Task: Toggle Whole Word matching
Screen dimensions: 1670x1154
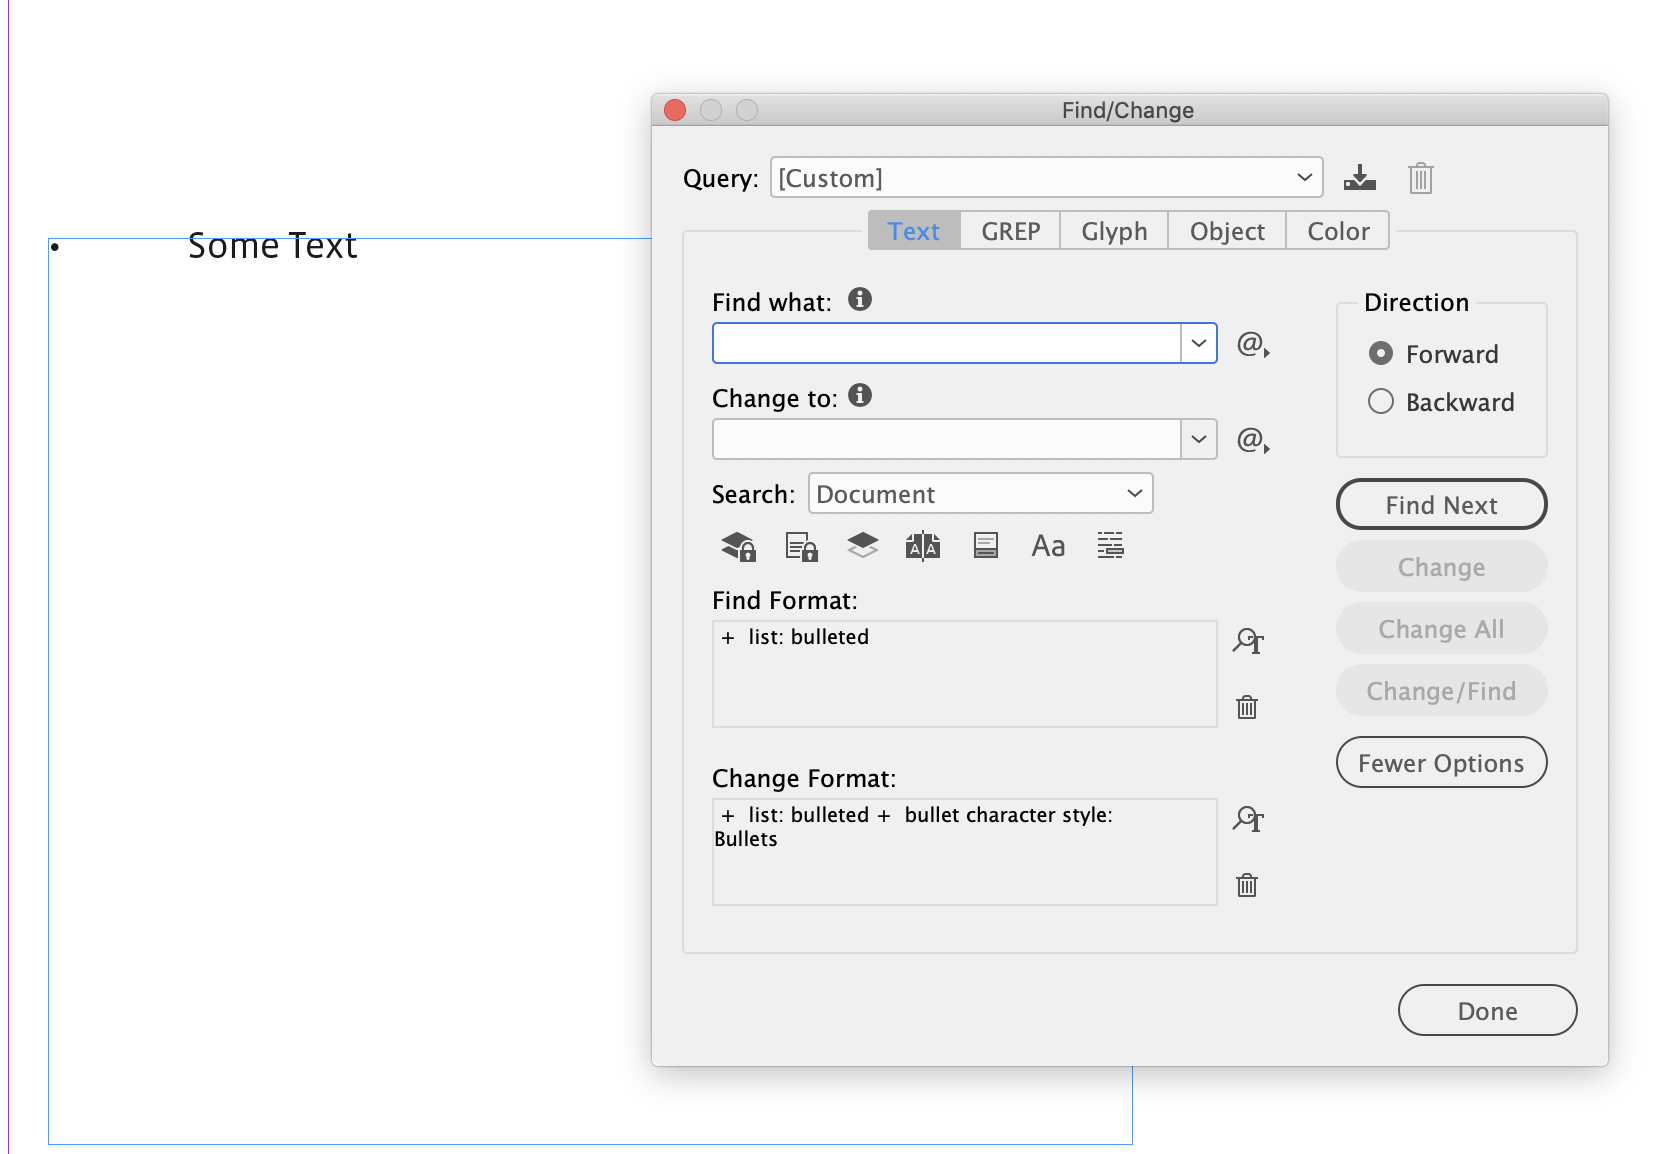Action: point(1110,545)
